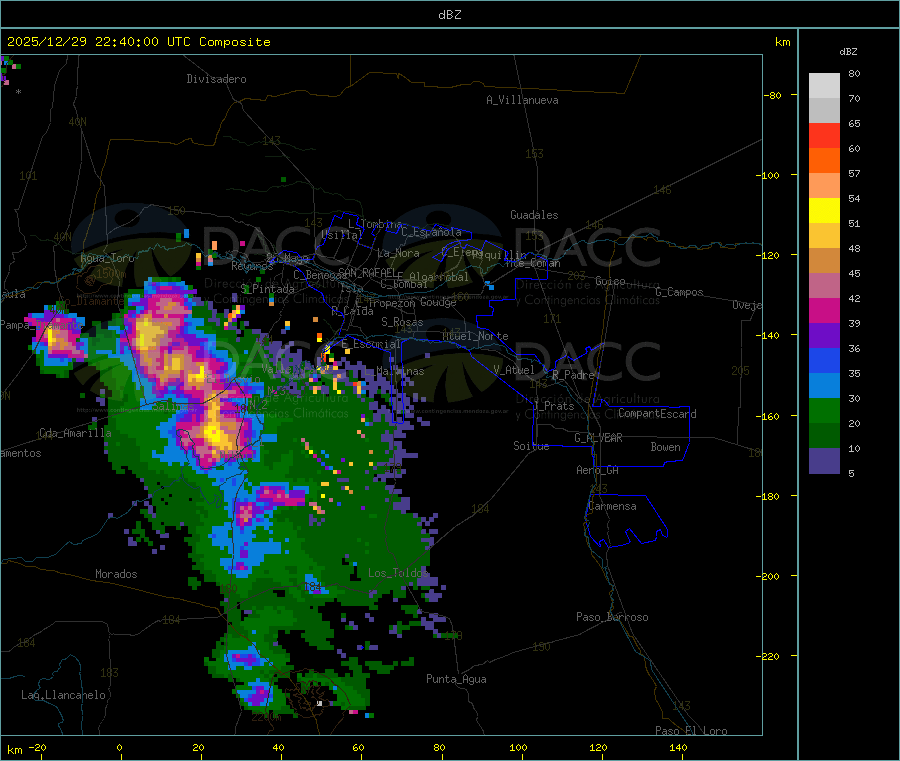Select the A_Villanueva map label
900x761 pixels.
click(522, 100)
